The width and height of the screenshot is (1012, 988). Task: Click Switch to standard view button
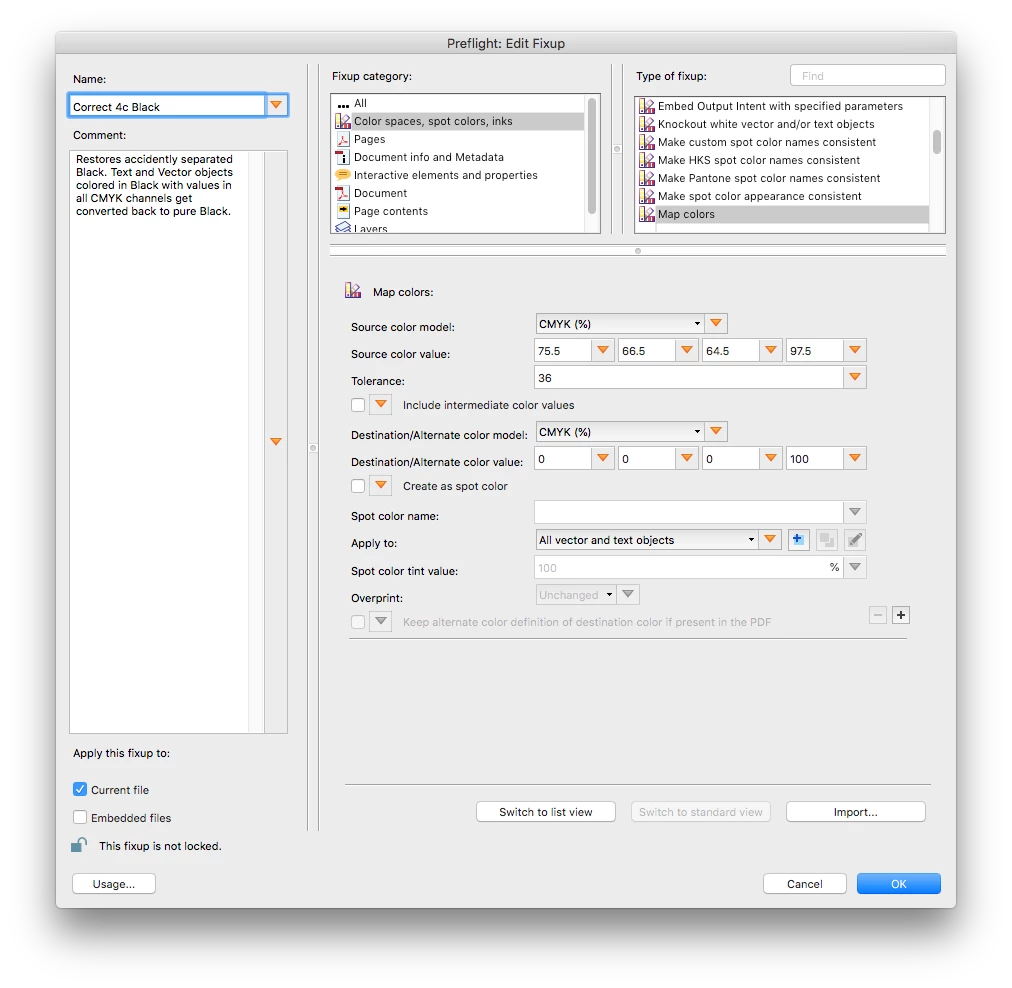700,811
